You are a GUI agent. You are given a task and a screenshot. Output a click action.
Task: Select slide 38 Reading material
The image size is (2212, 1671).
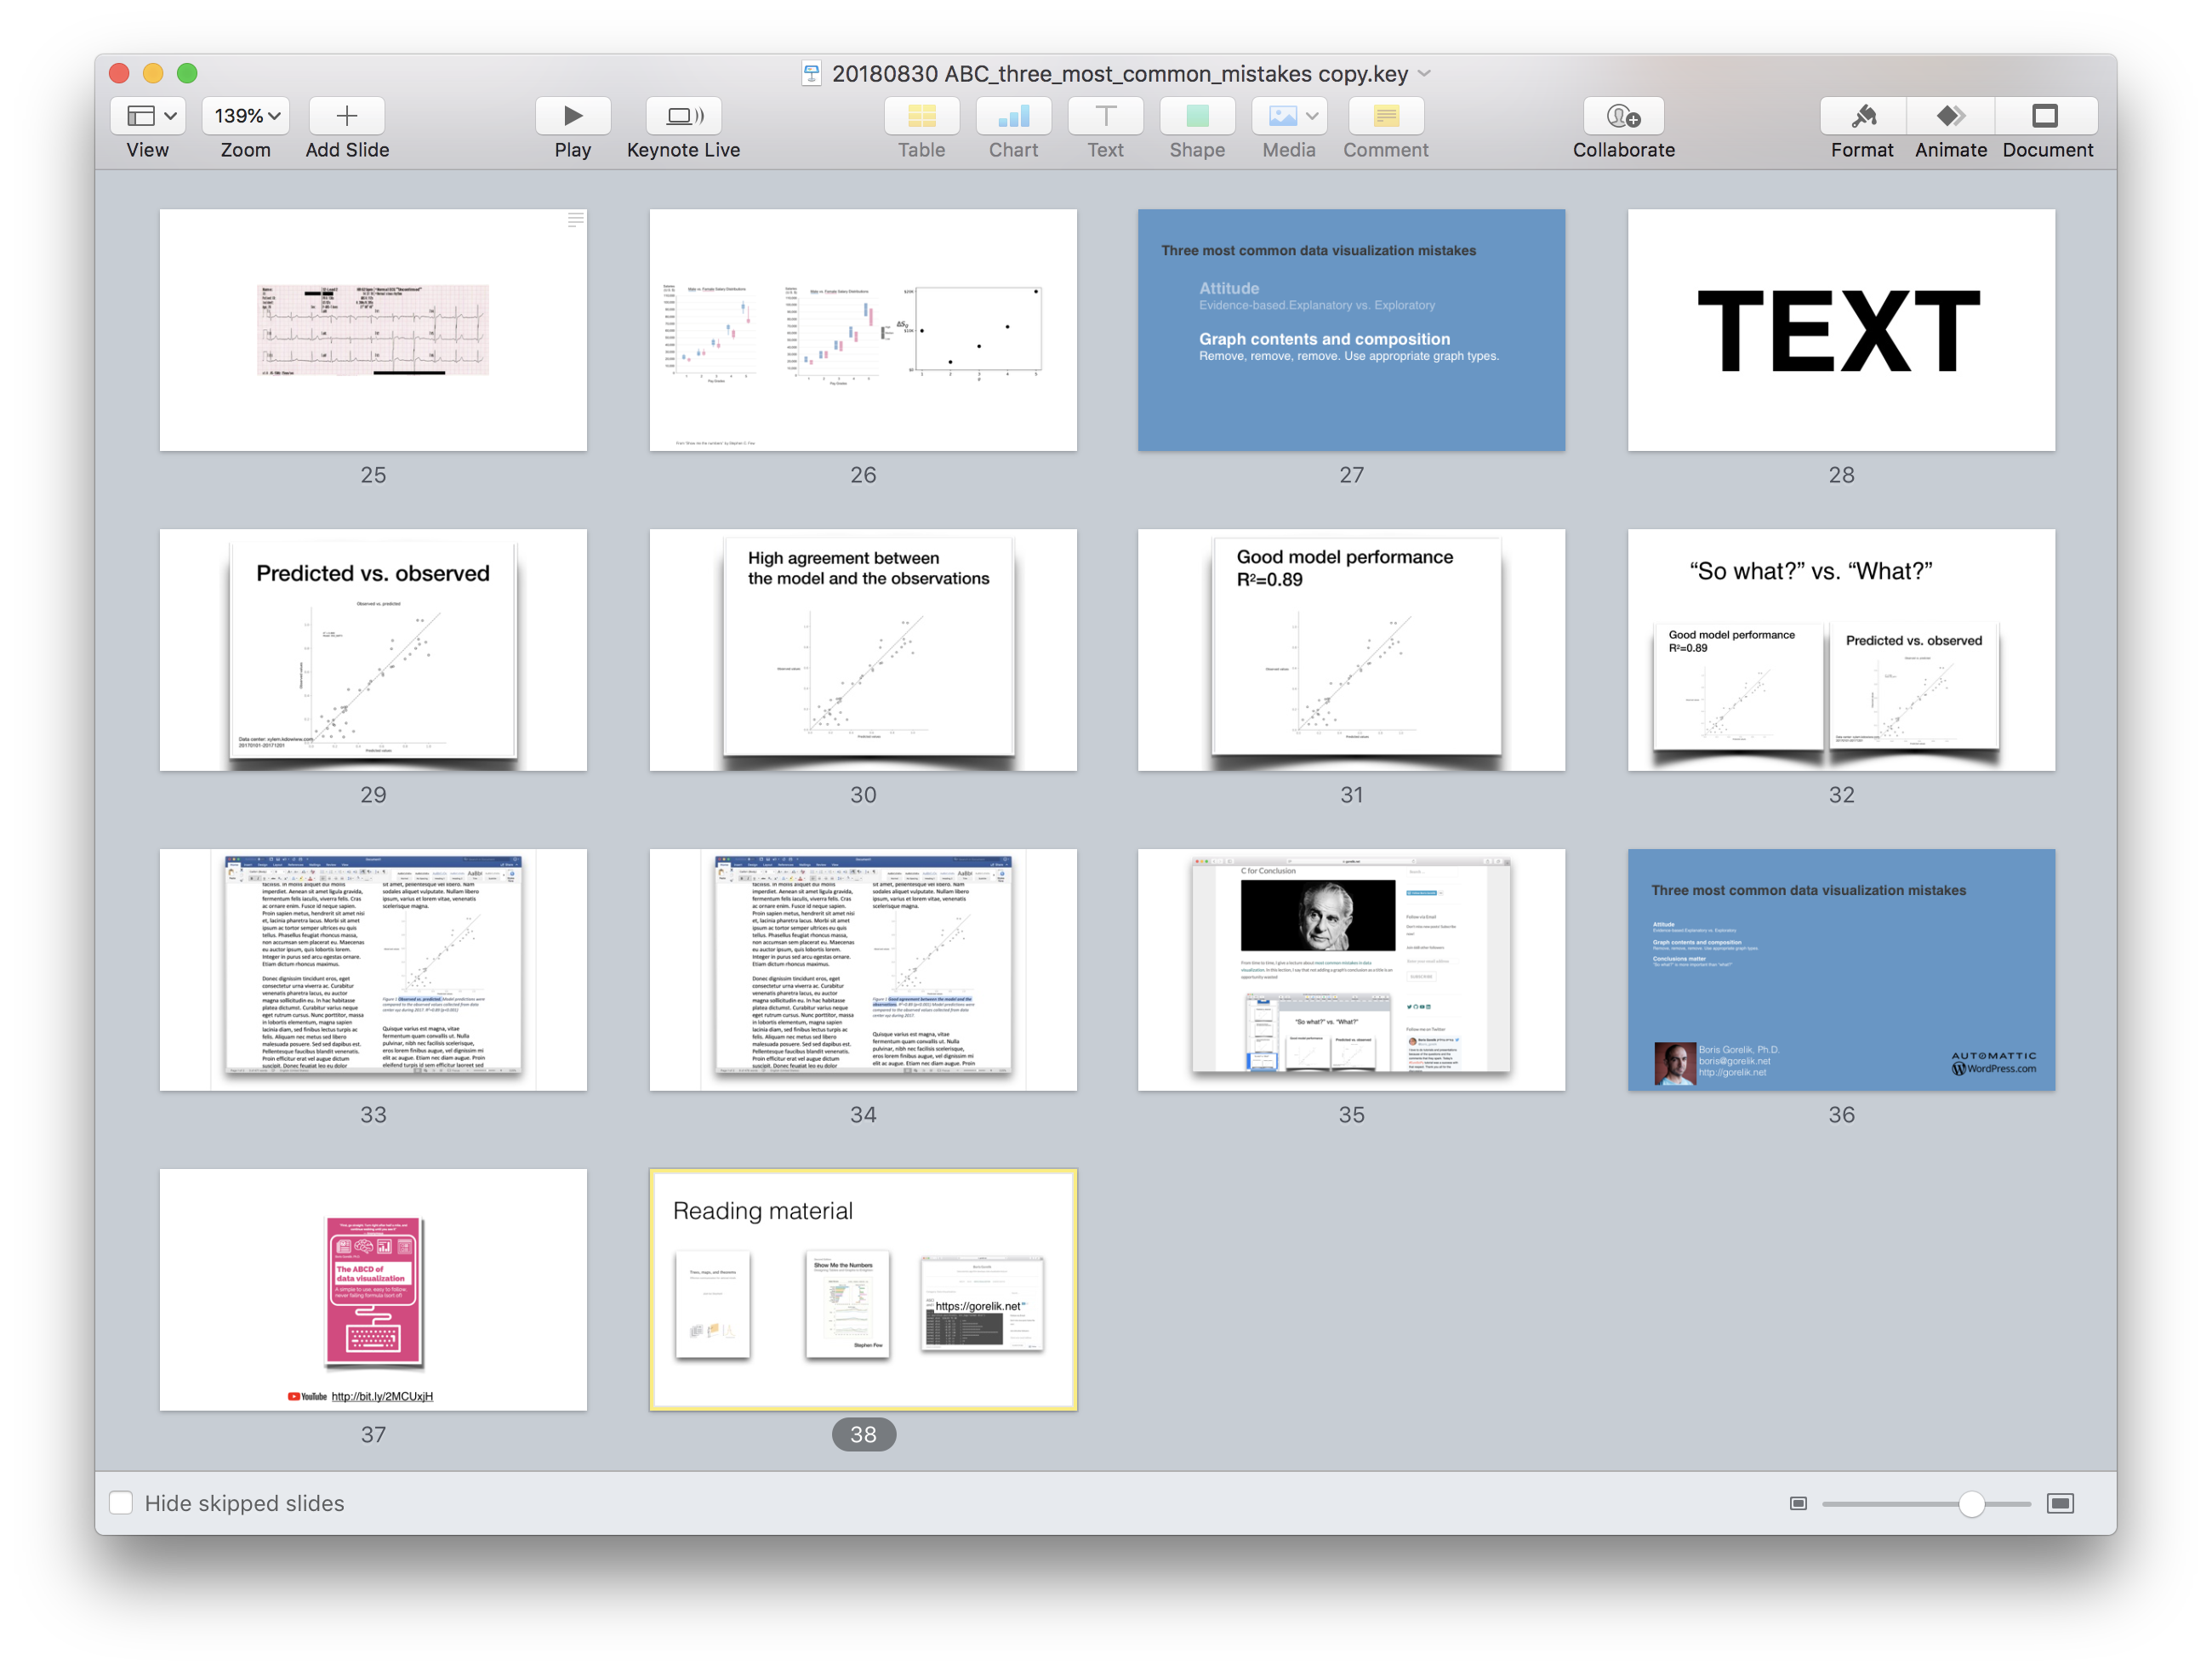(x=863, y=1290)
